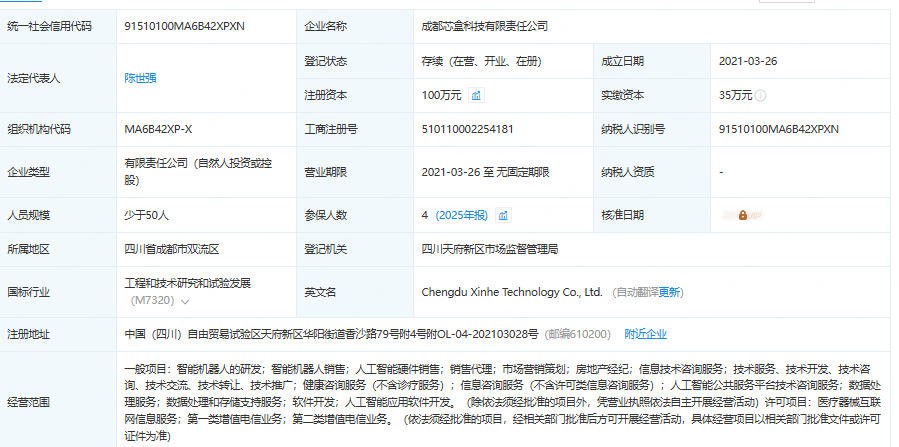Click the 纳税人资质 label cell

coord(652,172)
